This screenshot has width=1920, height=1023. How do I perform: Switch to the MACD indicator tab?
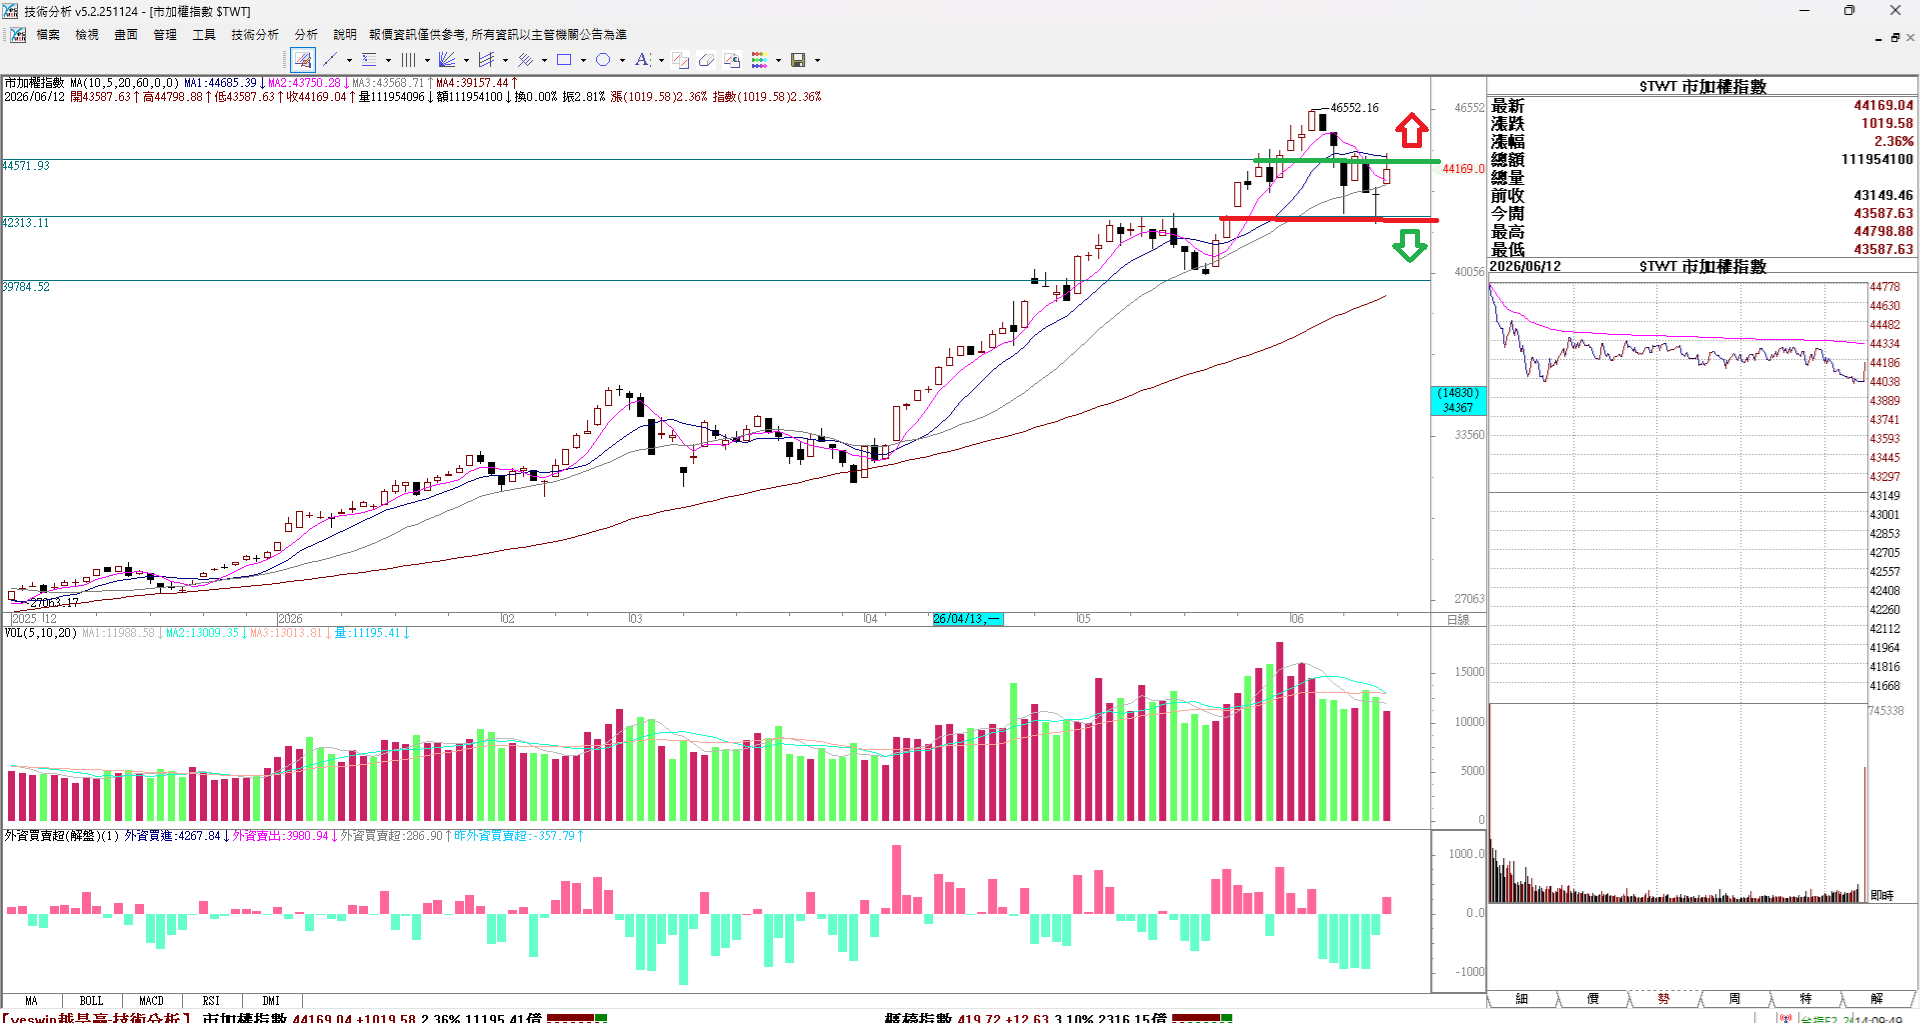151,1001
